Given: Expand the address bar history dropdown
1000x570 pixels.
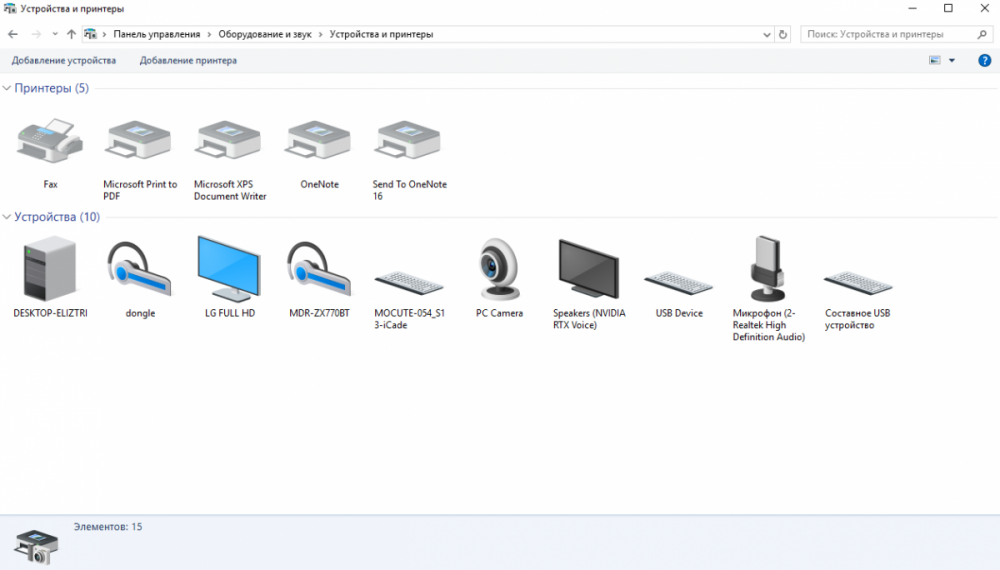Looking at the screenshot, I should click(766, 34).
